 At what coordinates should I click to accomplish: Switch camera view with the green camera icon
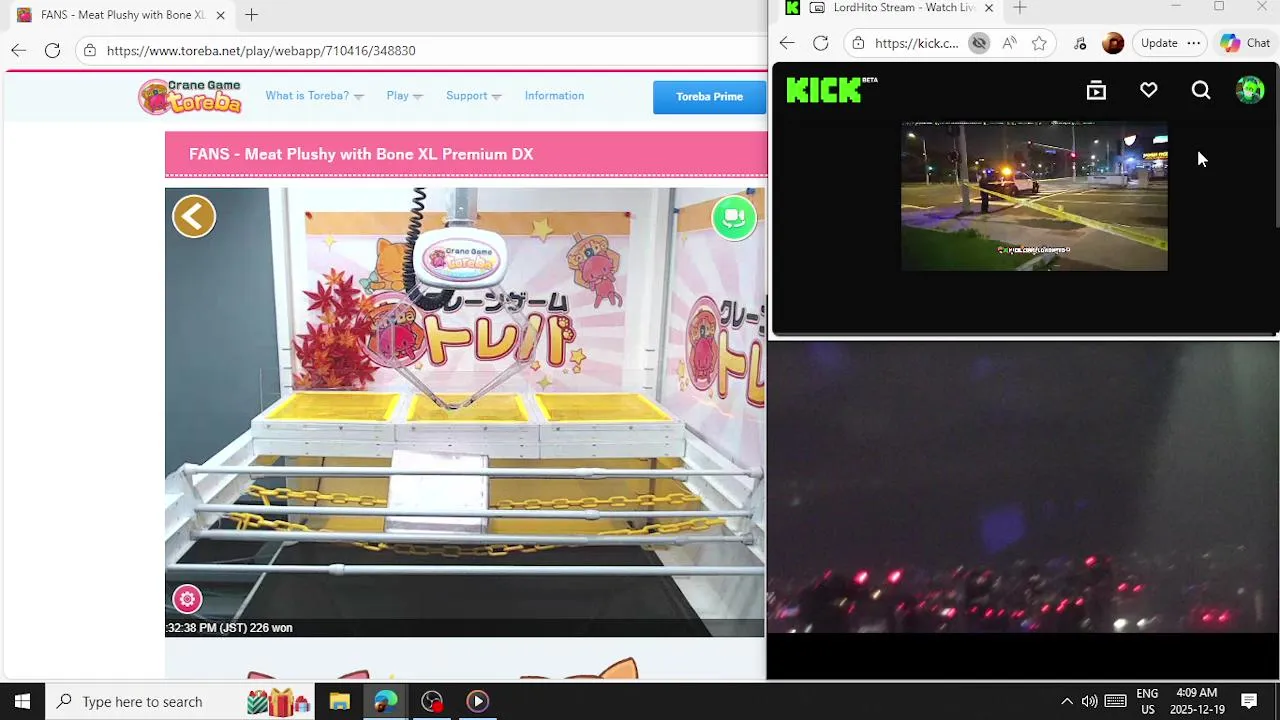734,217
